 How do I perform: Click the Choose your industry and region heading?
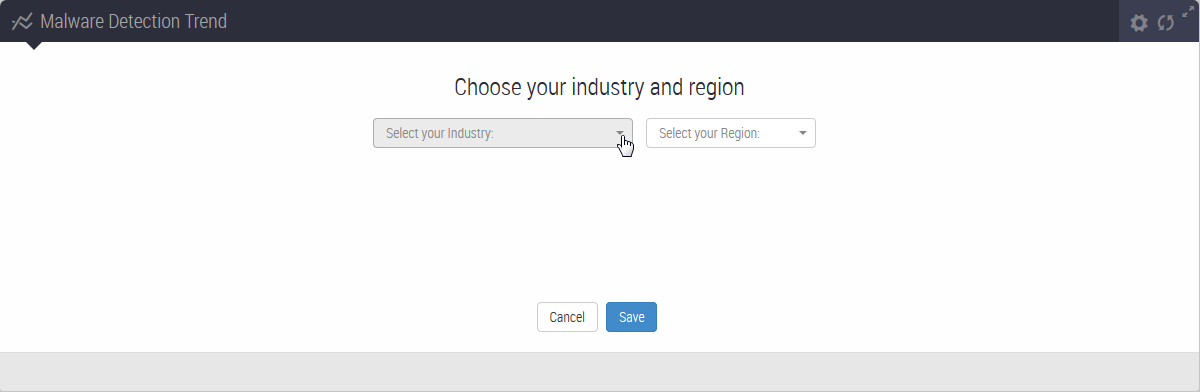click(x=599, y=87)
